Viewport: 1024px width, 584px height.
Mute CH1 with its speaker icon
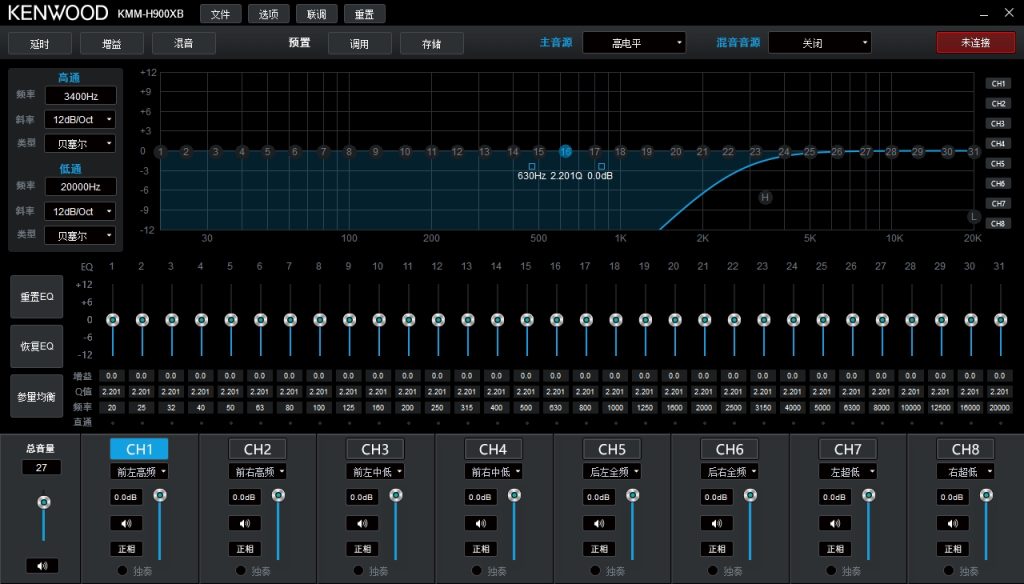coord(126,523)
